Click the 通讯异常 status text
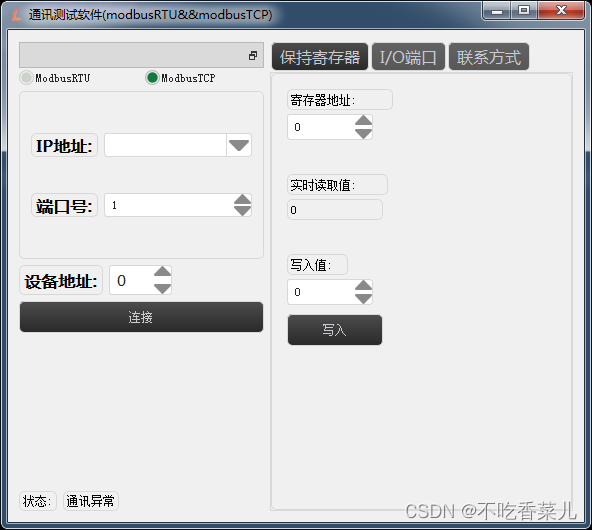This screenshot has width=592, height=530. coord(91,501)
